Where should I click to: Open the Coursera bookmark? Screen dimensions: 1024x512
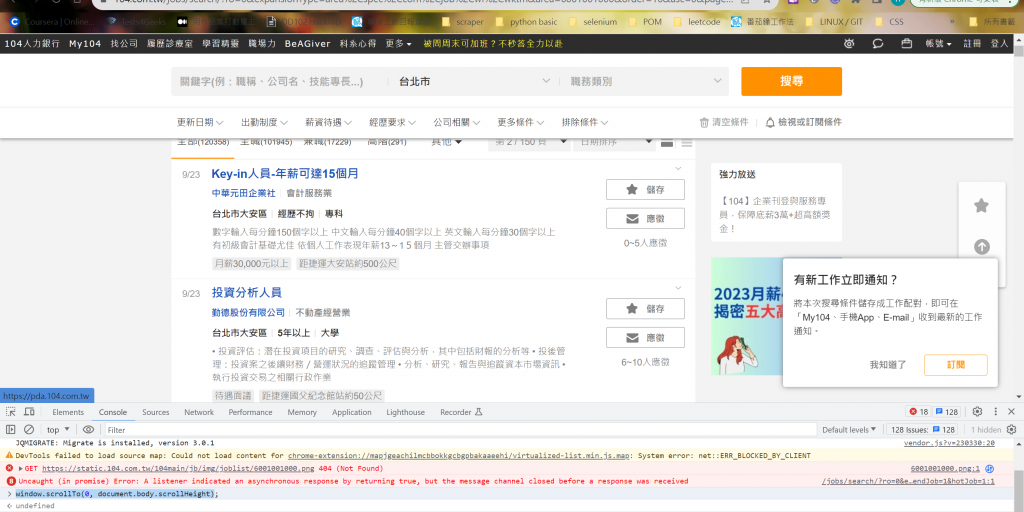[x=50, y=22]
